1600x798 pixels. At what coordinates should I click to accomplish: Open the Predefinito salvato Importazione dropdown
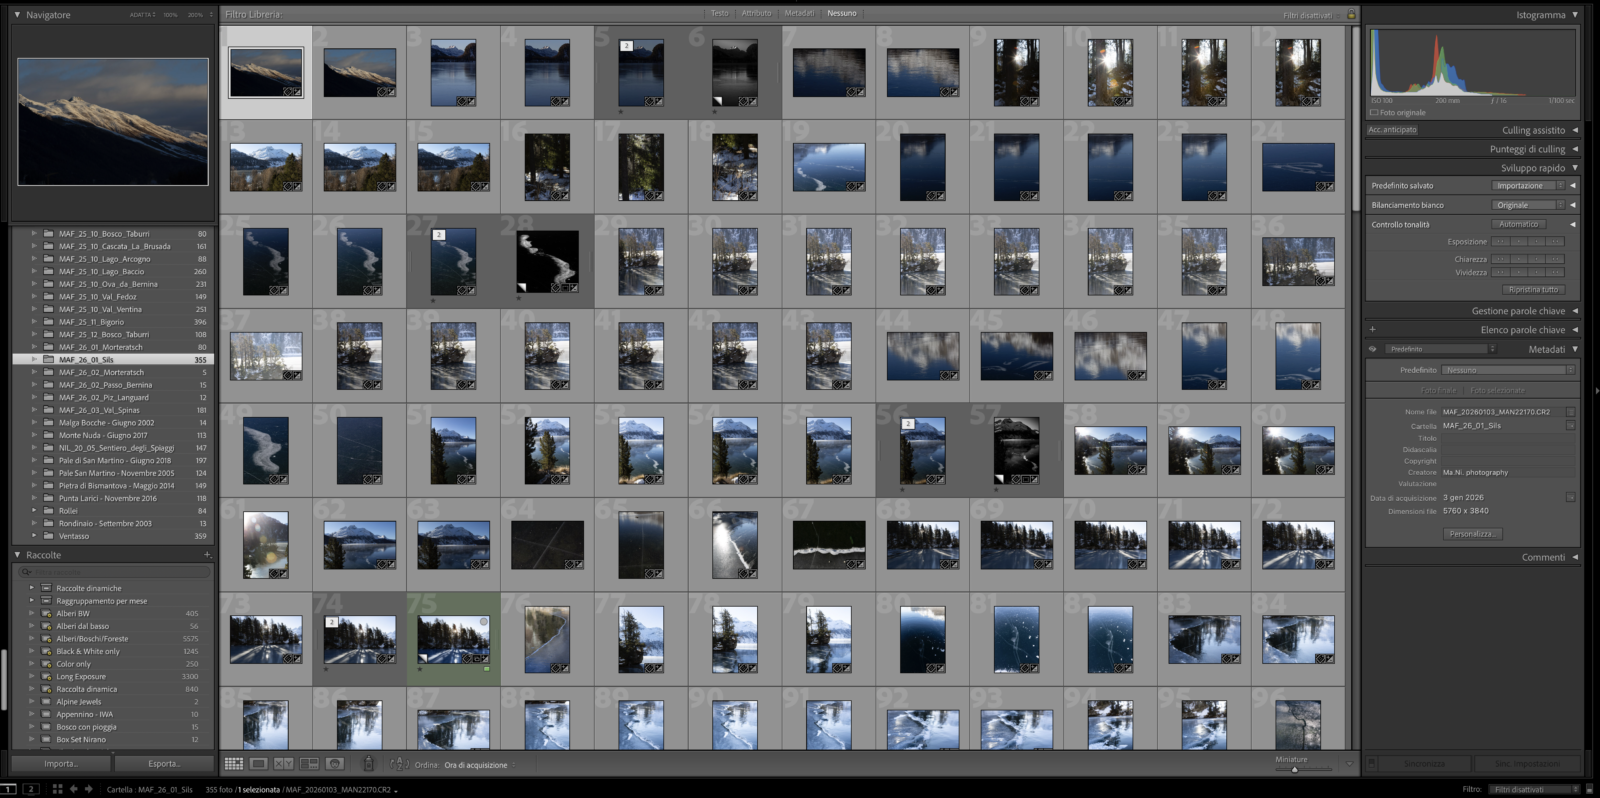[1529, 186]
